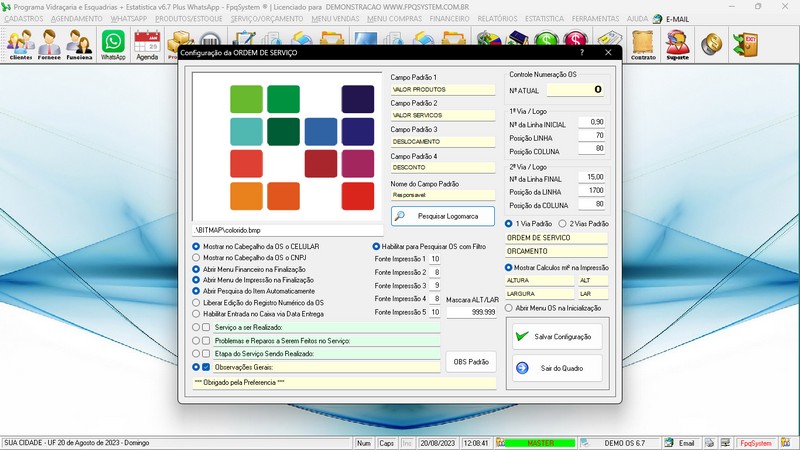This screenshot has width=800, height=450.
Task: Open the PRODUTOS/ESTOQUE menu
Action: (189, 19)
